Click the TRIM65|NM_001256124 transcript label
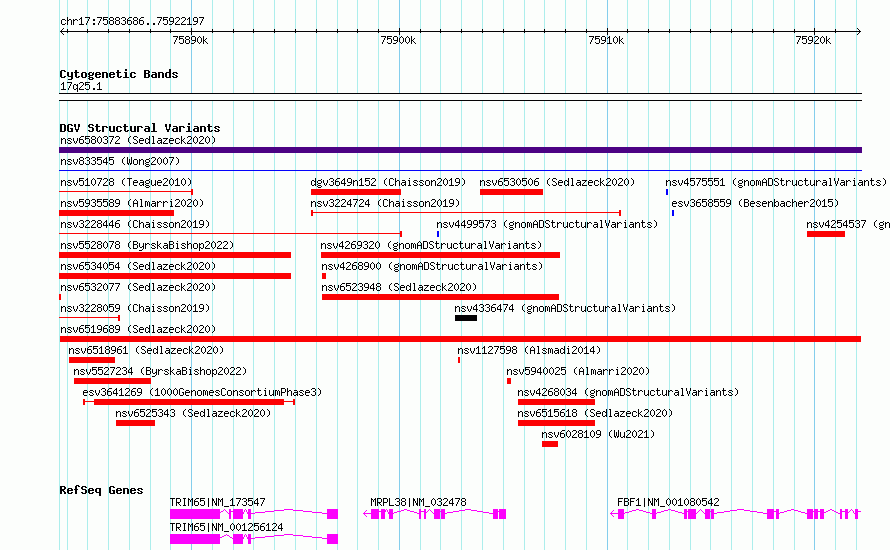Screen dimensions: 890x550 click(x=226, y=527)
